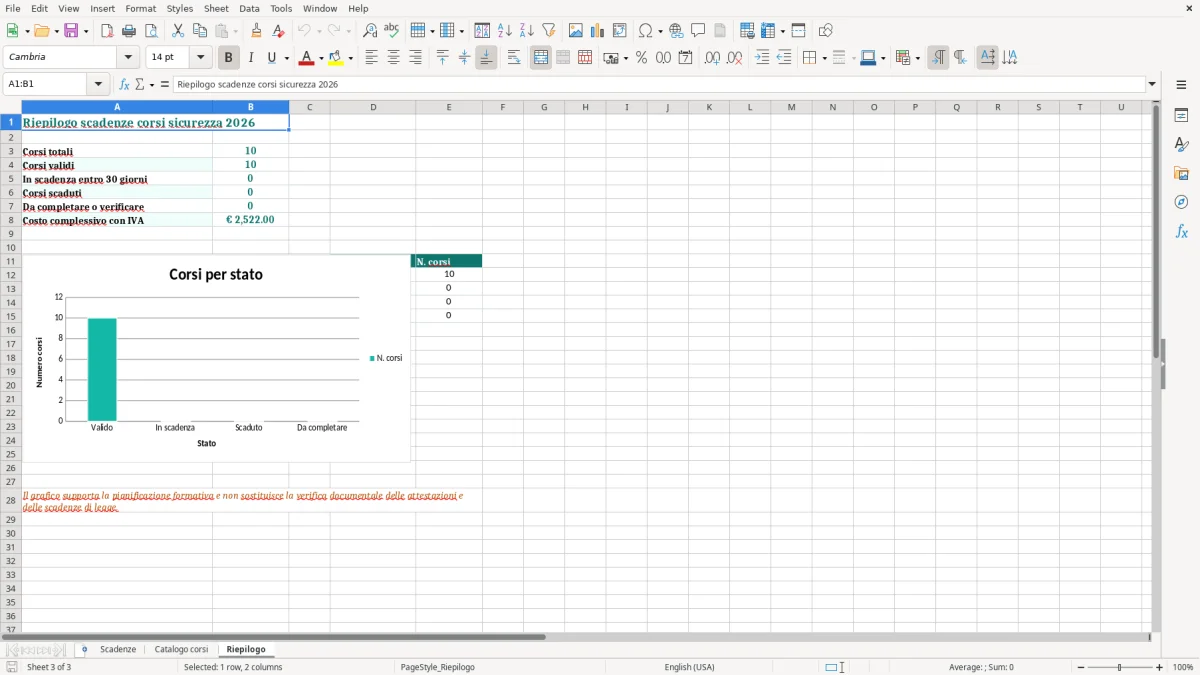
Task: Click the yellow Background Color swatch
Action: click(x=336, y=58)
